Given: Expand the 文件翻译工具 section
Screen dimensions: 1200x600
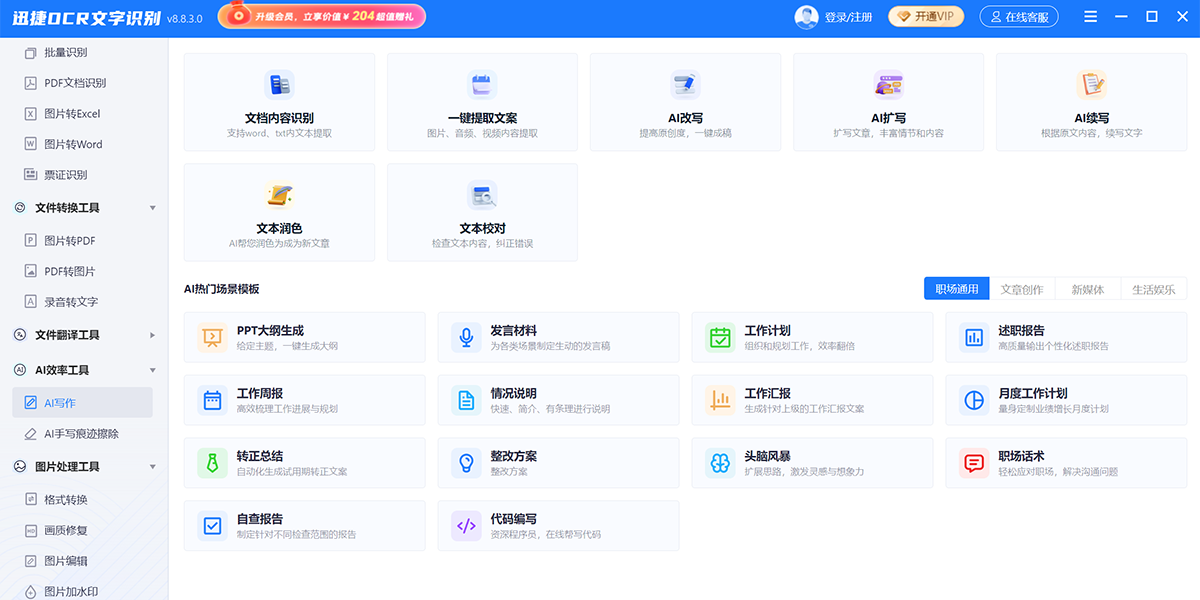Looking at the screenshot, I should click(x=72, y=334).
